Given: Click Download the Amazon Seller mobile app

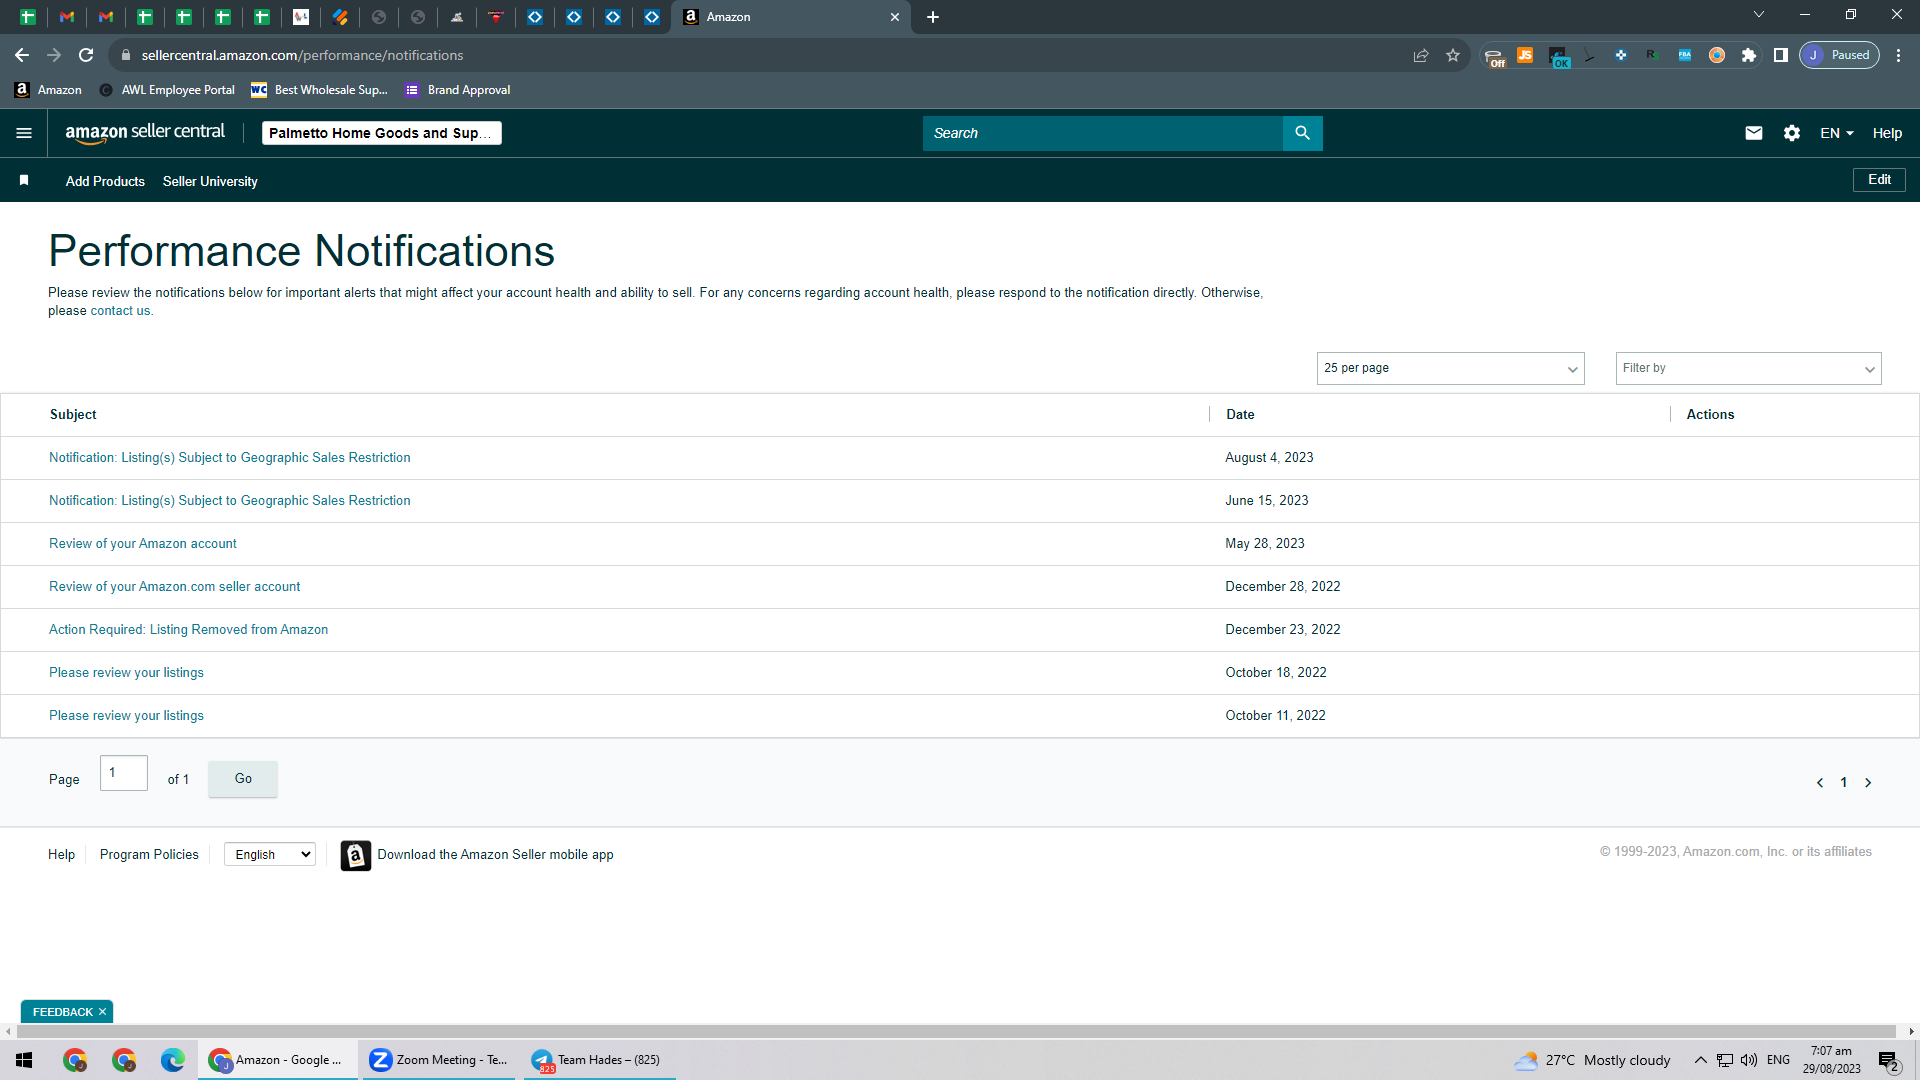Looking at the screenshot, I should (x=495, y=855).
